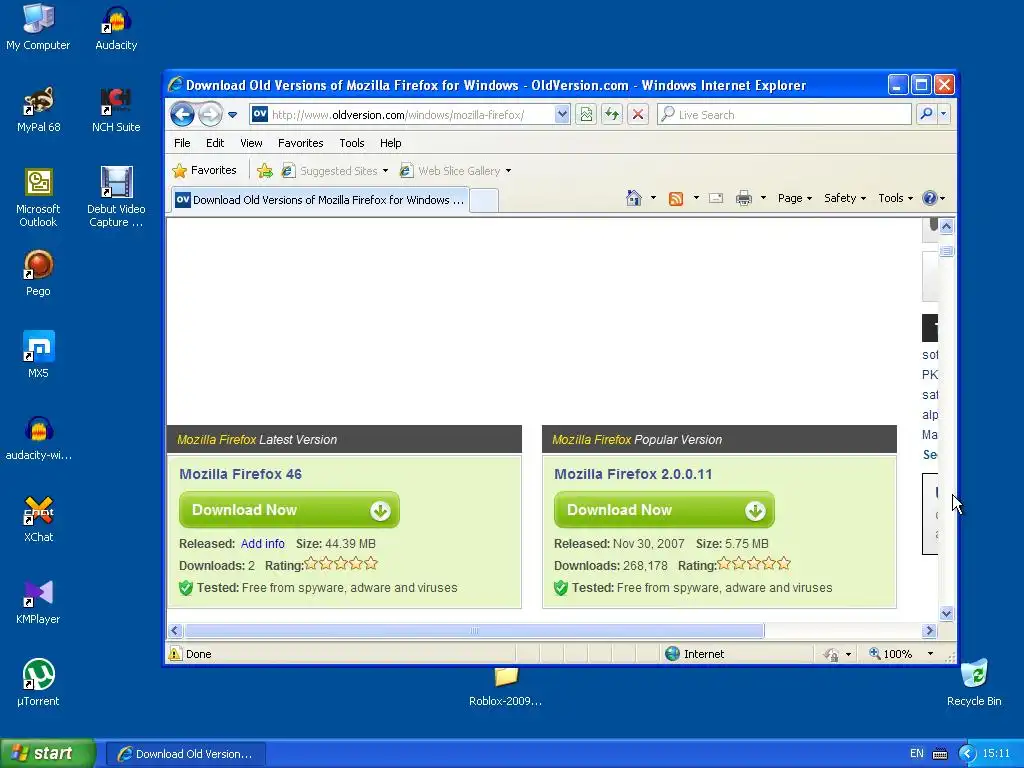The image size is (1024, 768).
Task: Click the Live Search input box
Action: coord(784,115)
